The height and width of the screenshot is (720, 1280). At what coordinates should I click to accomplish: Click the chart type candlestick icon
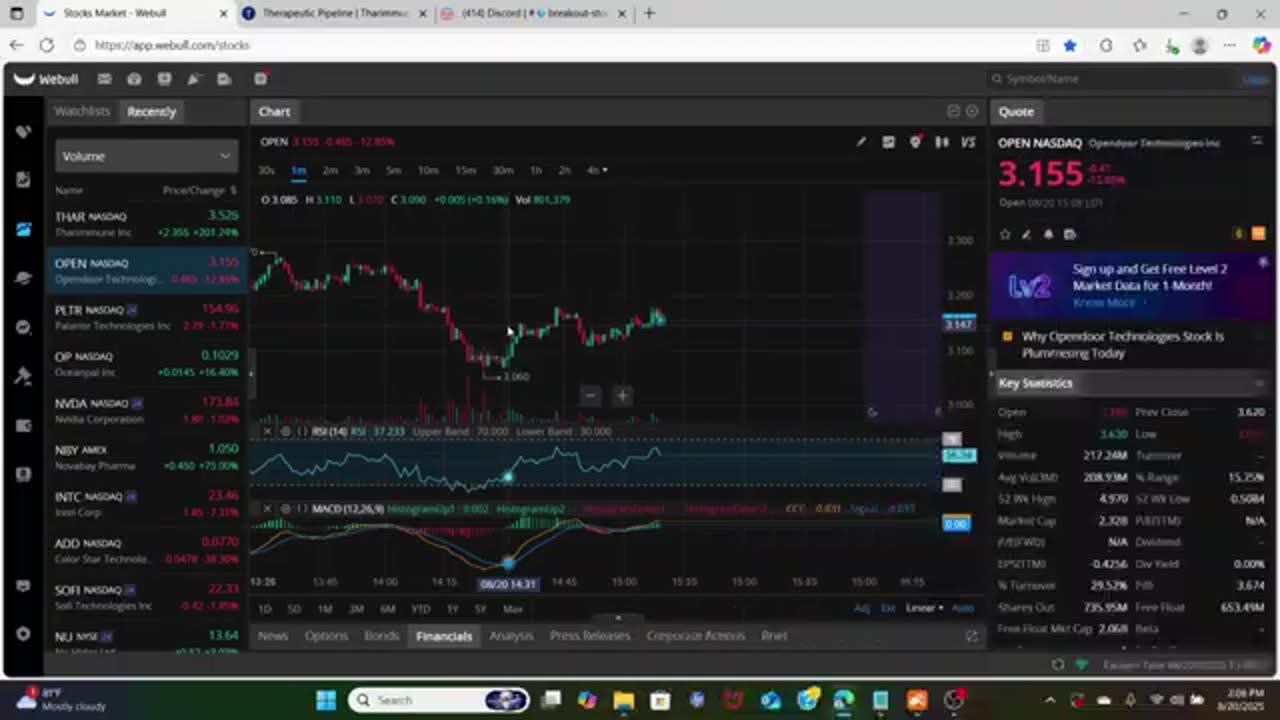tap(941, 142)
